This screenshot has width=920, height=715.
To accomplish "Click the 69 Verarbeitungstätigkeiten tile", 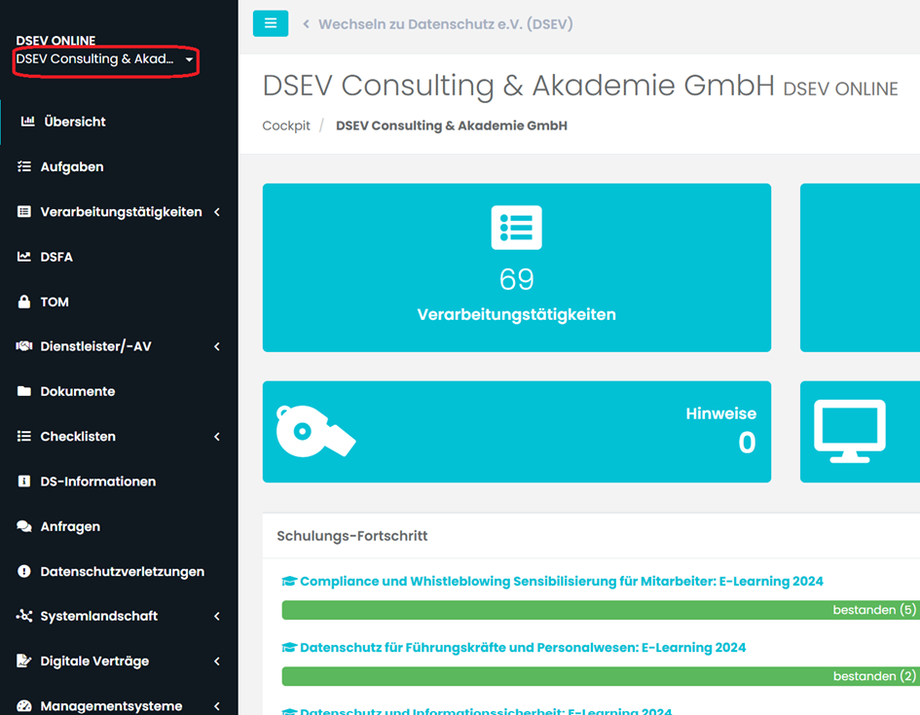I will [517, 267].
